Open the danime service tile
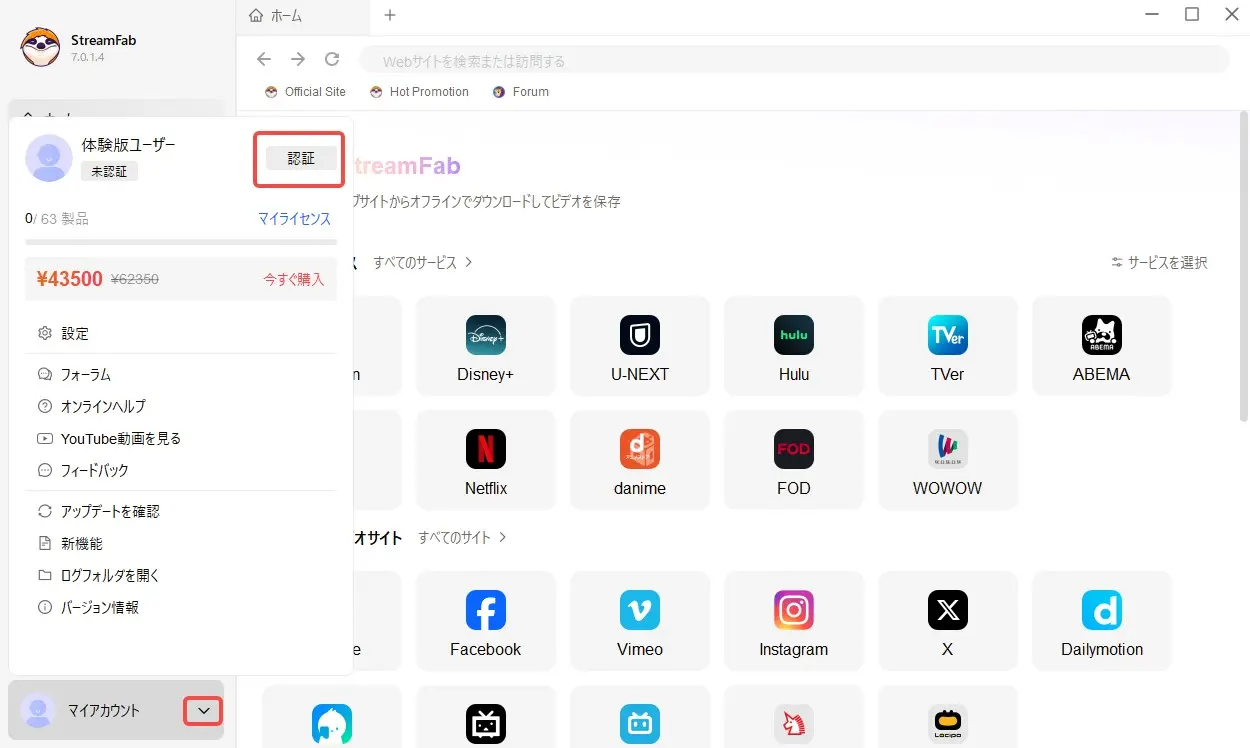Viewport: 1250px width, 748px height. [x=639, y=460]
